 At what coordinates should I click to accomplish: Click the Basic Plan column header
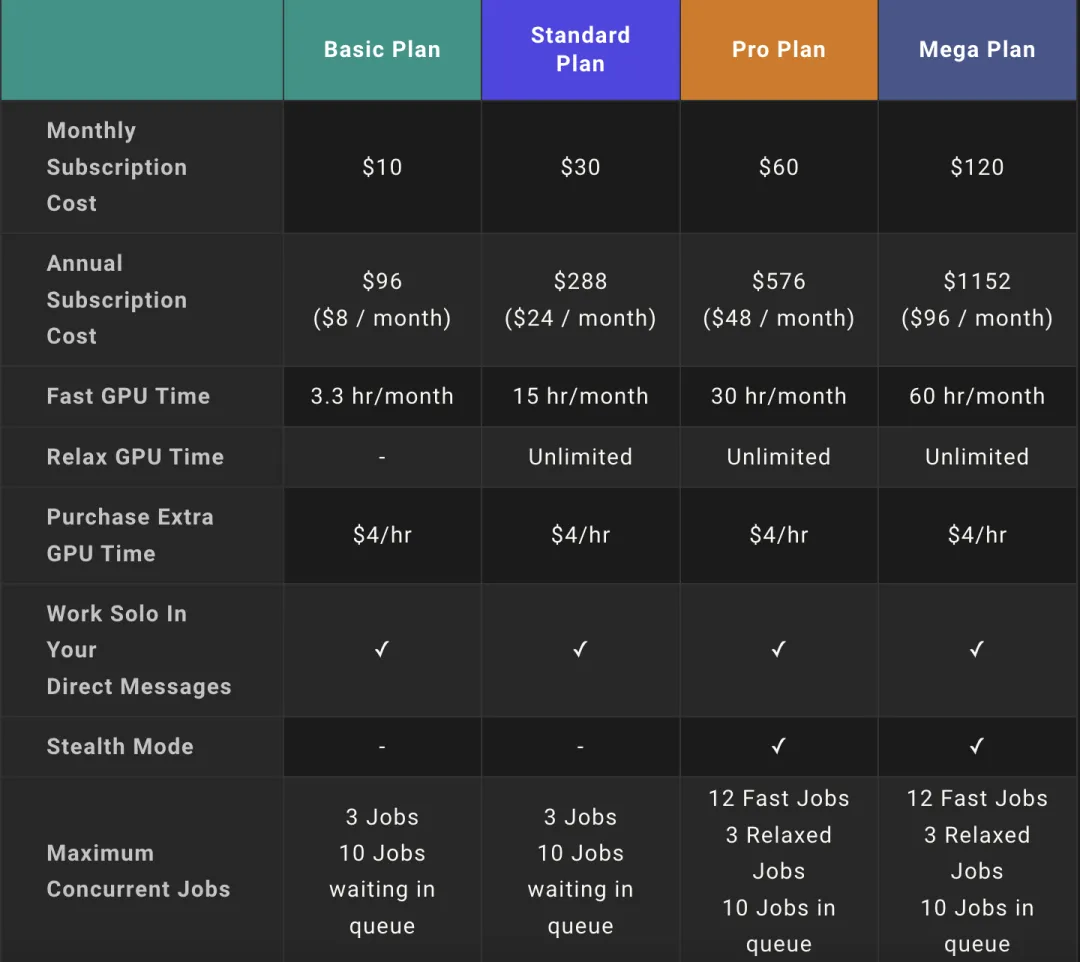click(382, 50)
